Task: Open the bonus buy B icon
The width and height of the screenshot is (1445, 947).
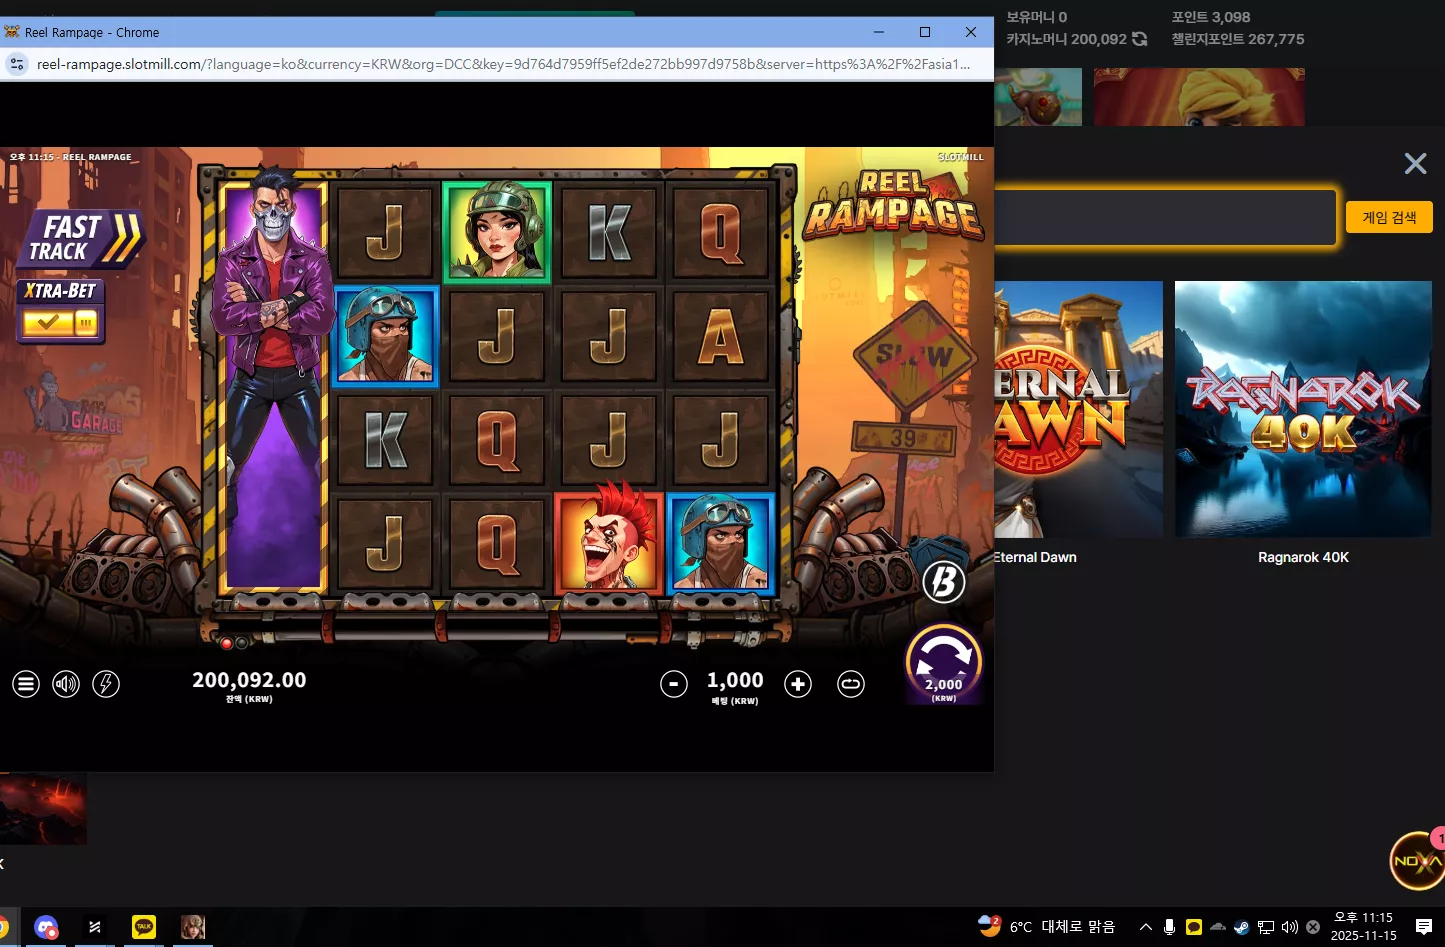Action: click(x=943, y=582)
